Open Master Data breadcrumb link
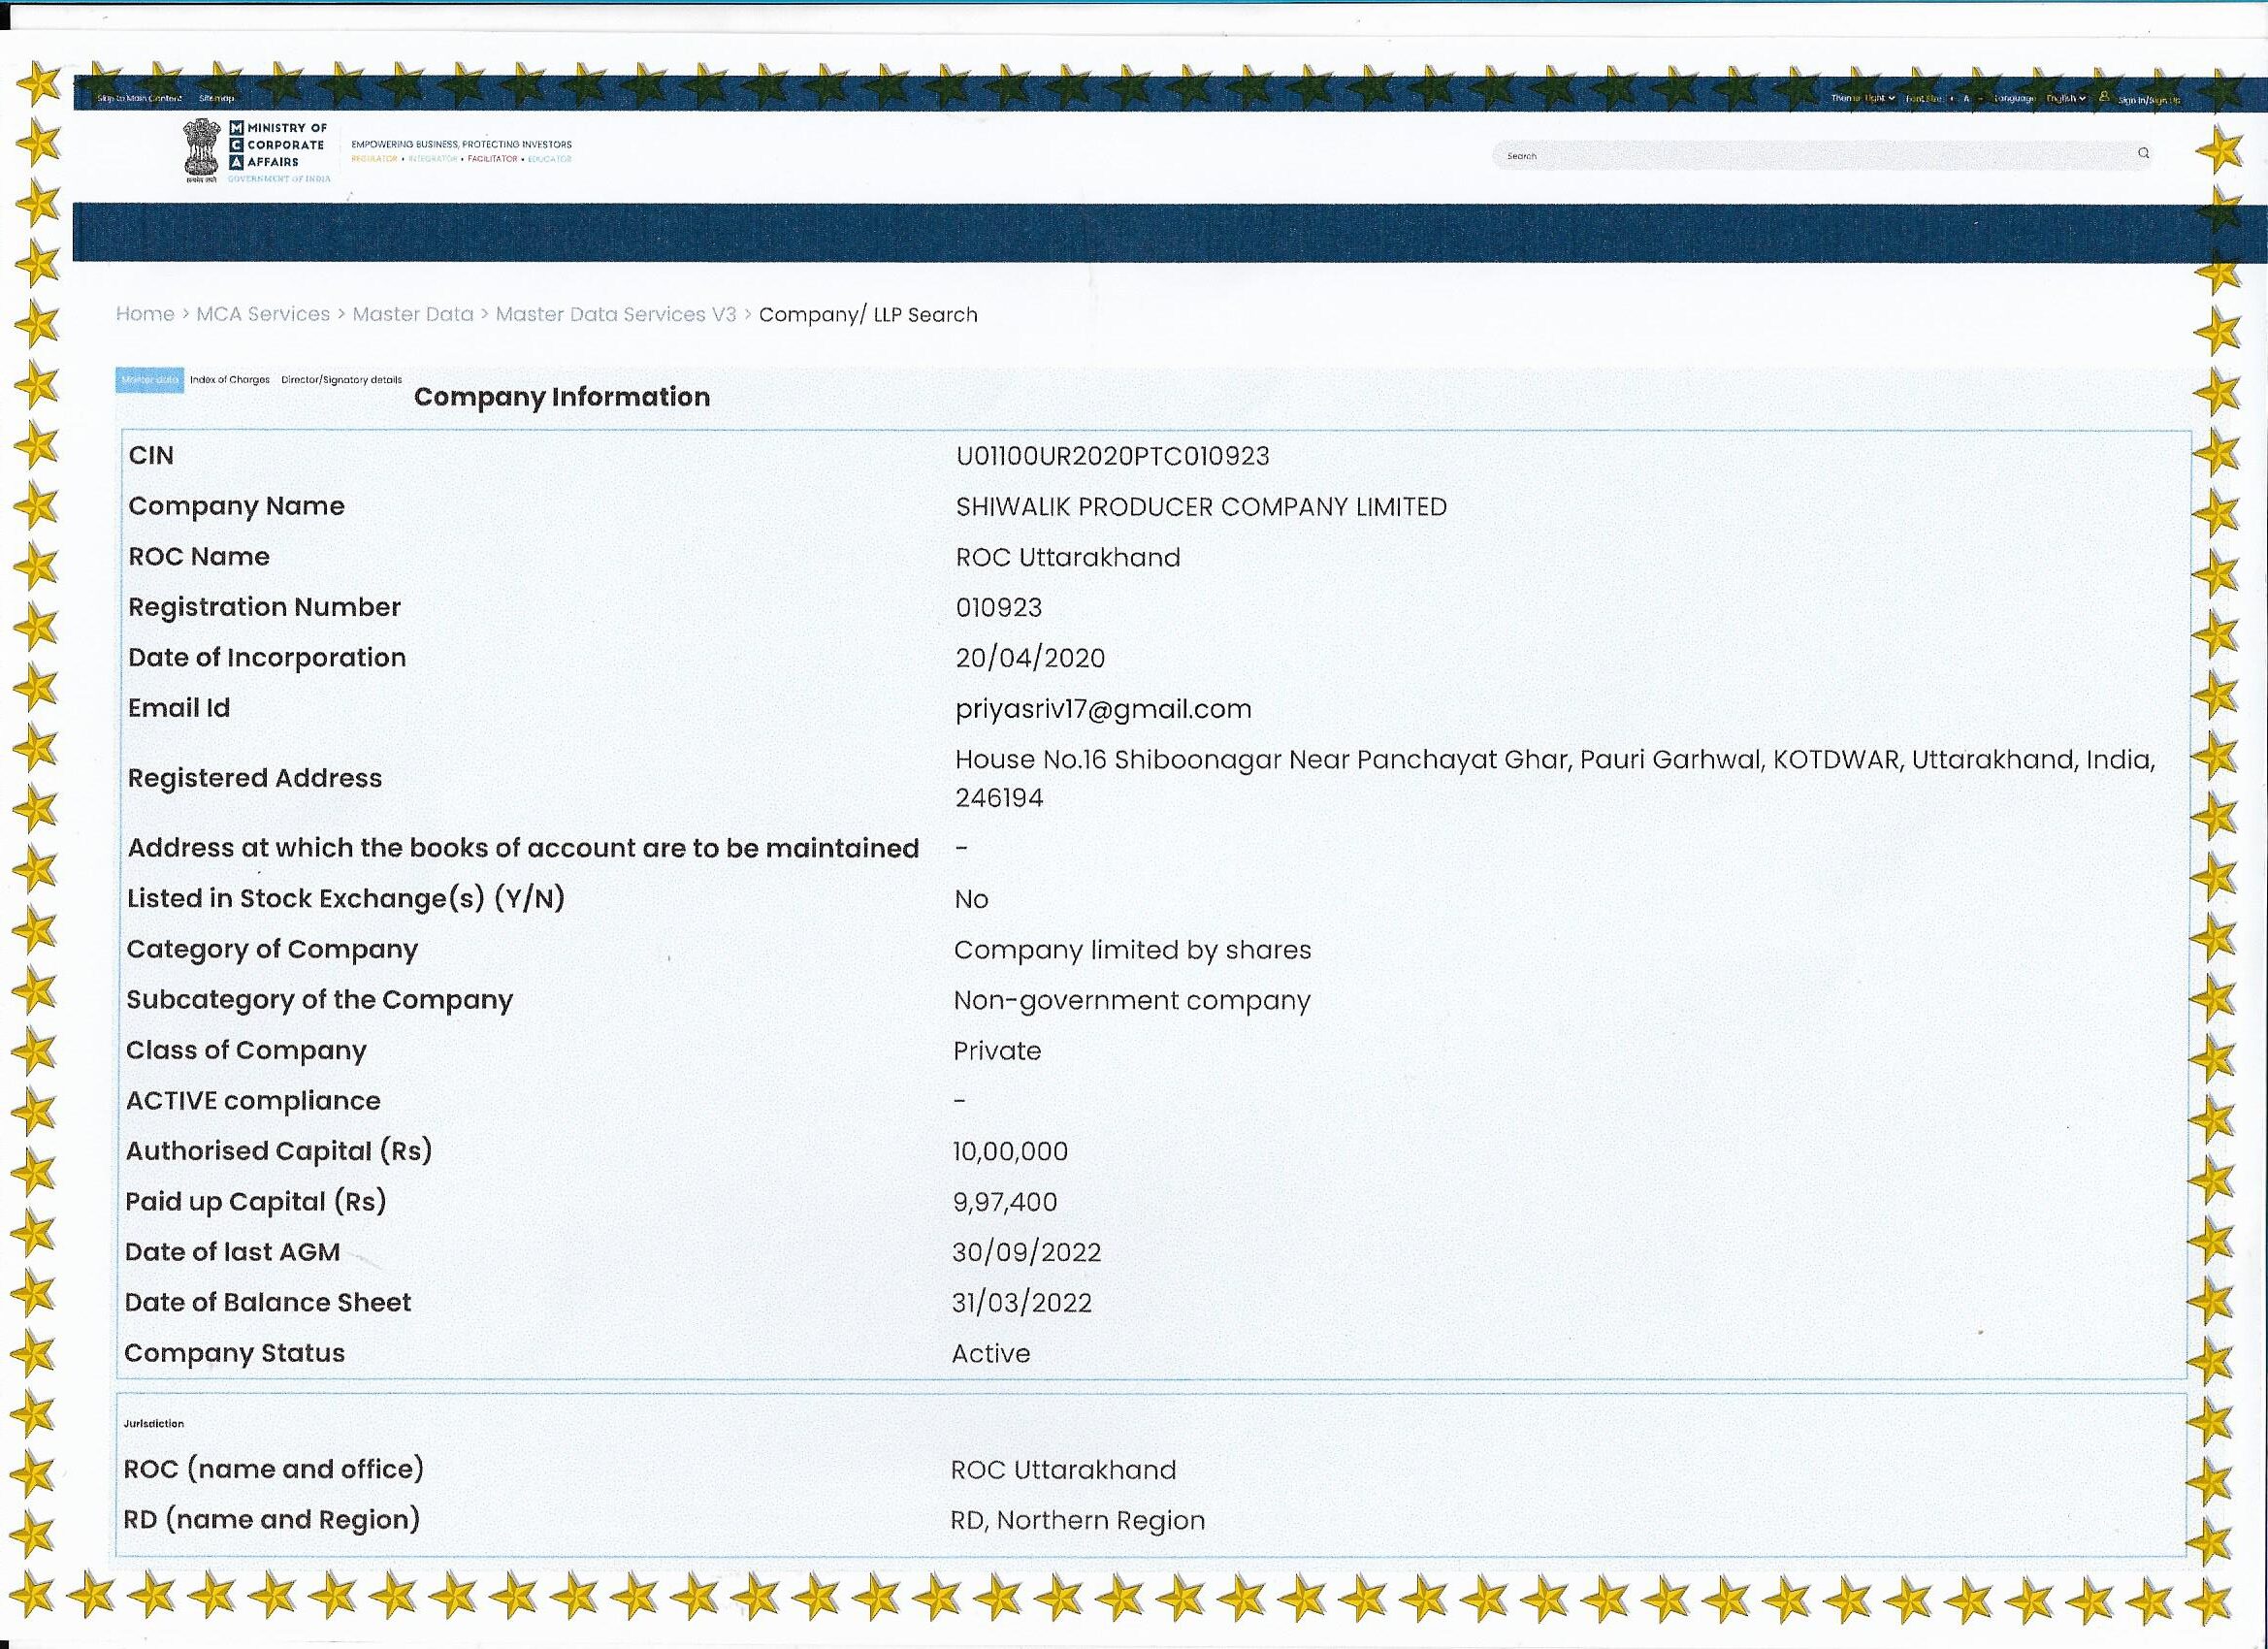The image size is (2268, 1649). pyautogui.click(x=413, y=314)
